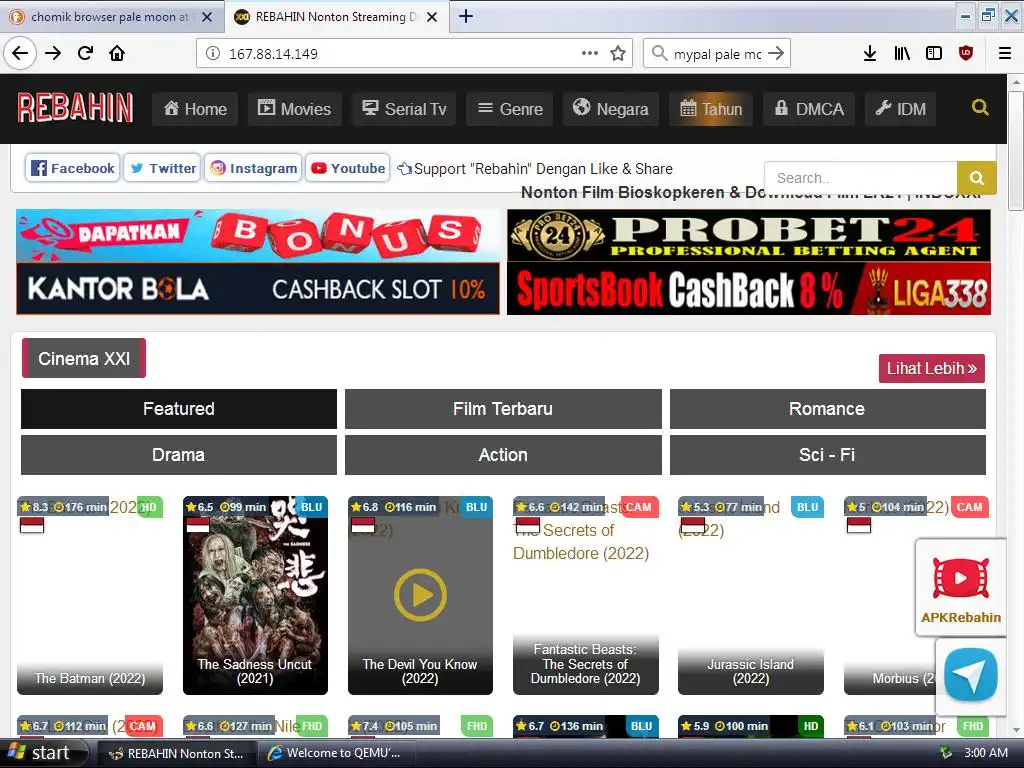The height and width of the screenshot is (768, 1024).
Task: Go forward with the forward arrow
Action: [53, 53]
